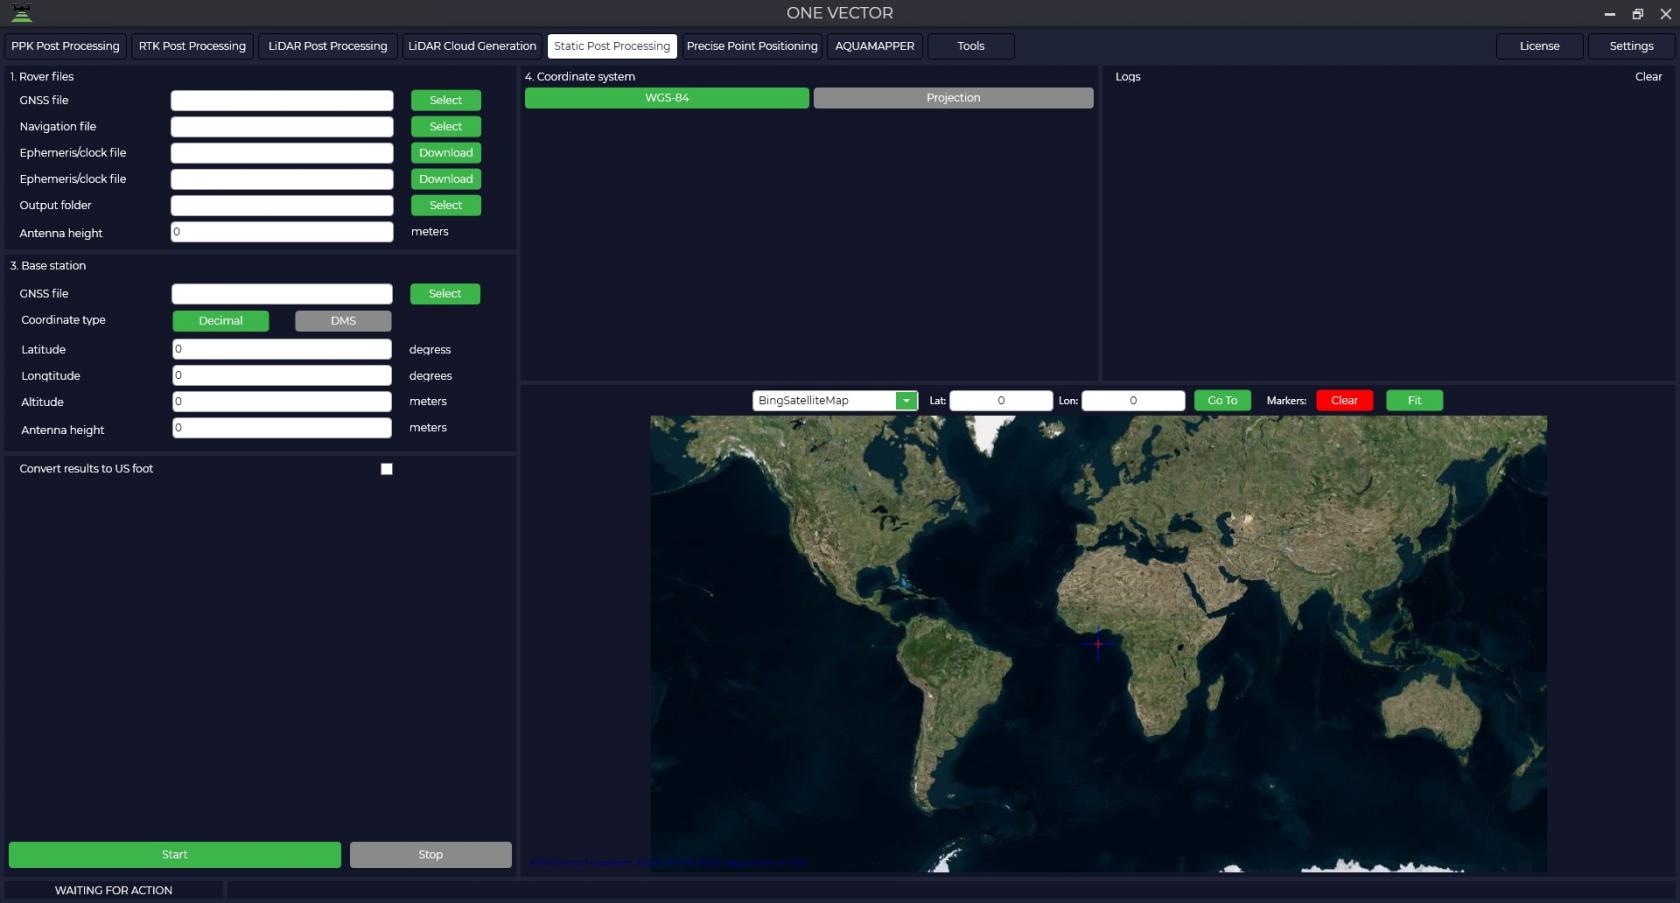Click Go To map coordinates button
1680x903 pixels.
tap(1222, 400)
